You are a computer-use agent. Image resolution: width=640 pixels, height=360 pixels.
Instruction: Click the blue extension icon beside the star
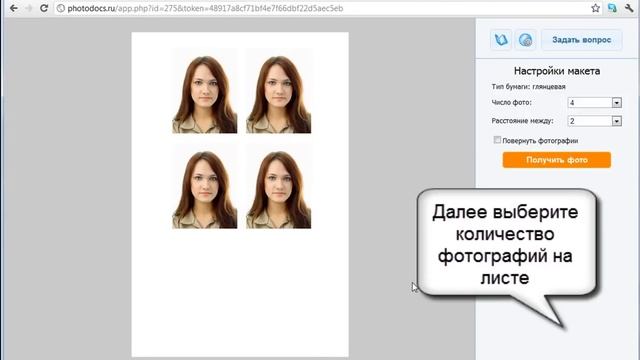[612, 8]
